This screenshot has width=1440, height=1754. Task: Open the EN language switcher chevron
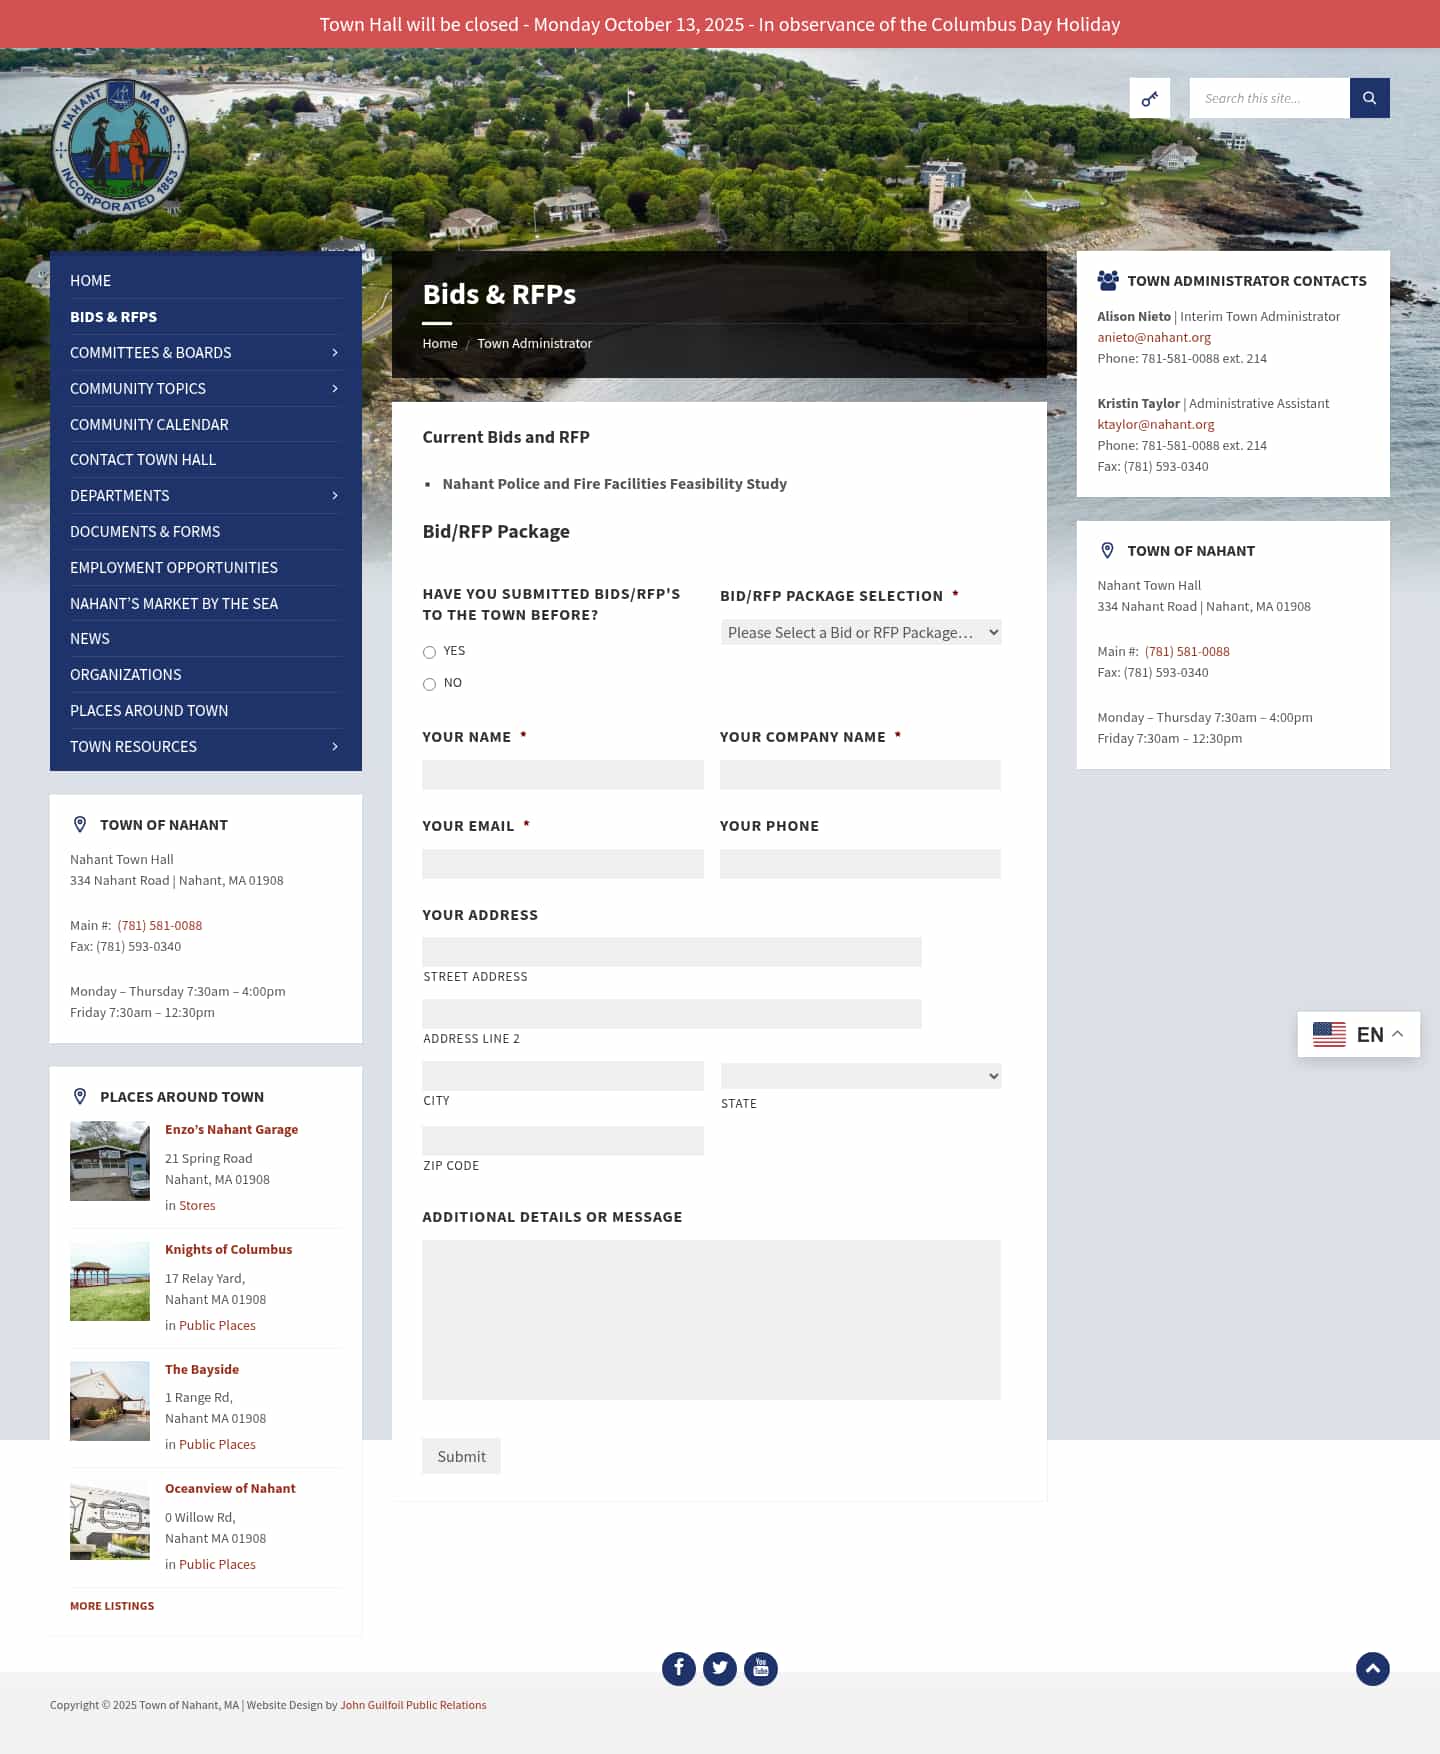(x=1398, y=1034)
